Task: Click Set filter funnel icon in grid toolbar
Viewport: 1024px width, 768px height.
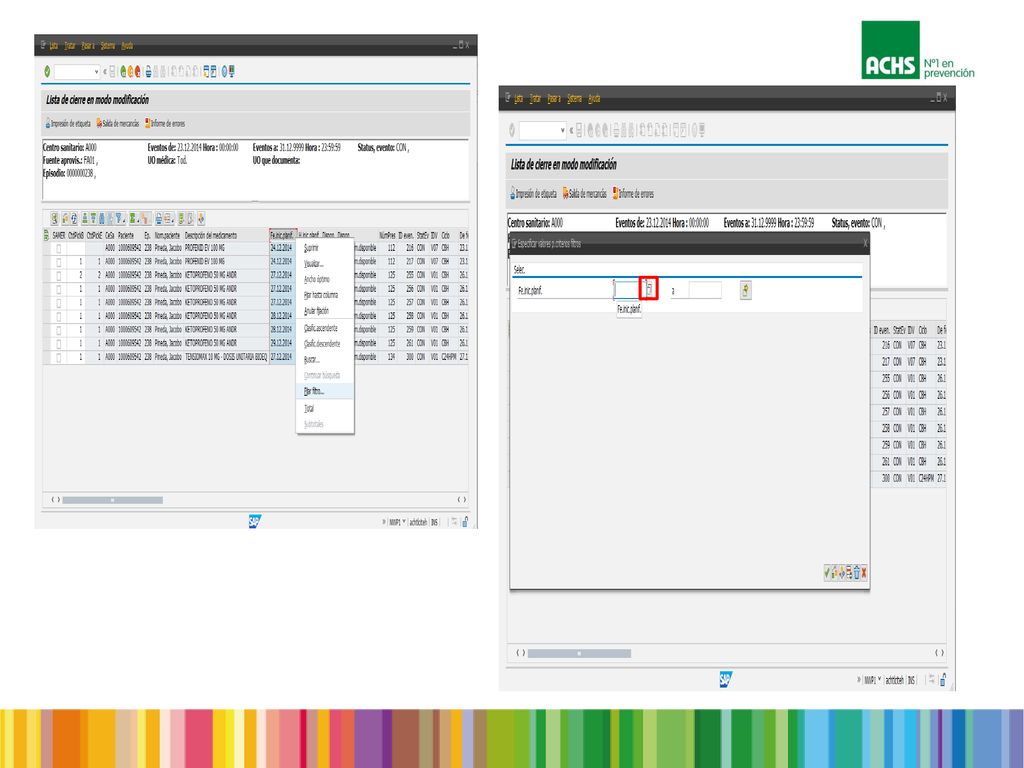Action: [119, 219]
